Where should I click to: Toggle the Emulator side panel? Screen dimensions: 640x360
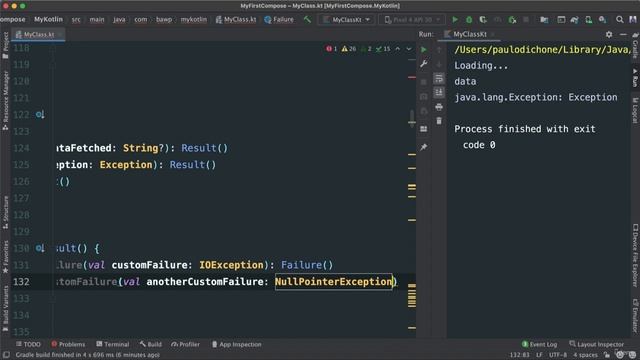tap(635, 316)
